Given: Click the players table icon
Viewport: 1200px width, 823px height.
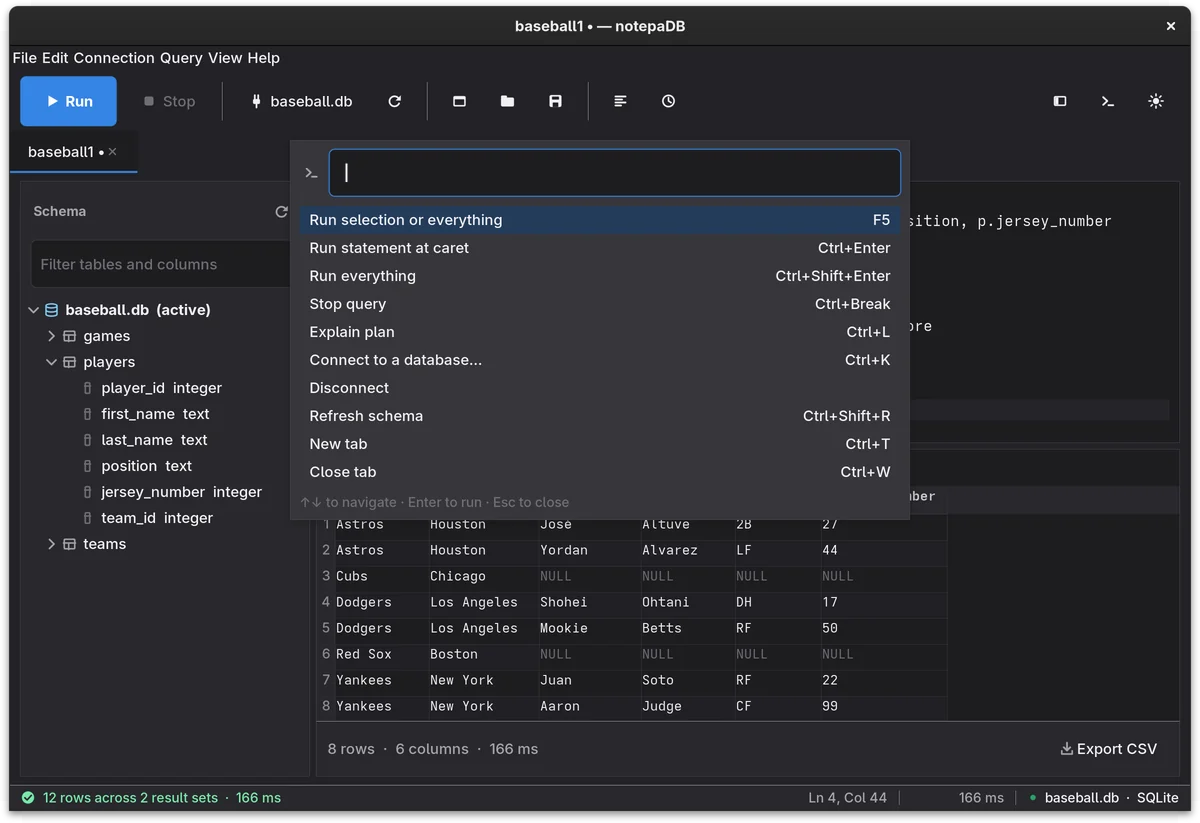Looking at the screenshot, I should pyautogui.click(x=70, y=362).
